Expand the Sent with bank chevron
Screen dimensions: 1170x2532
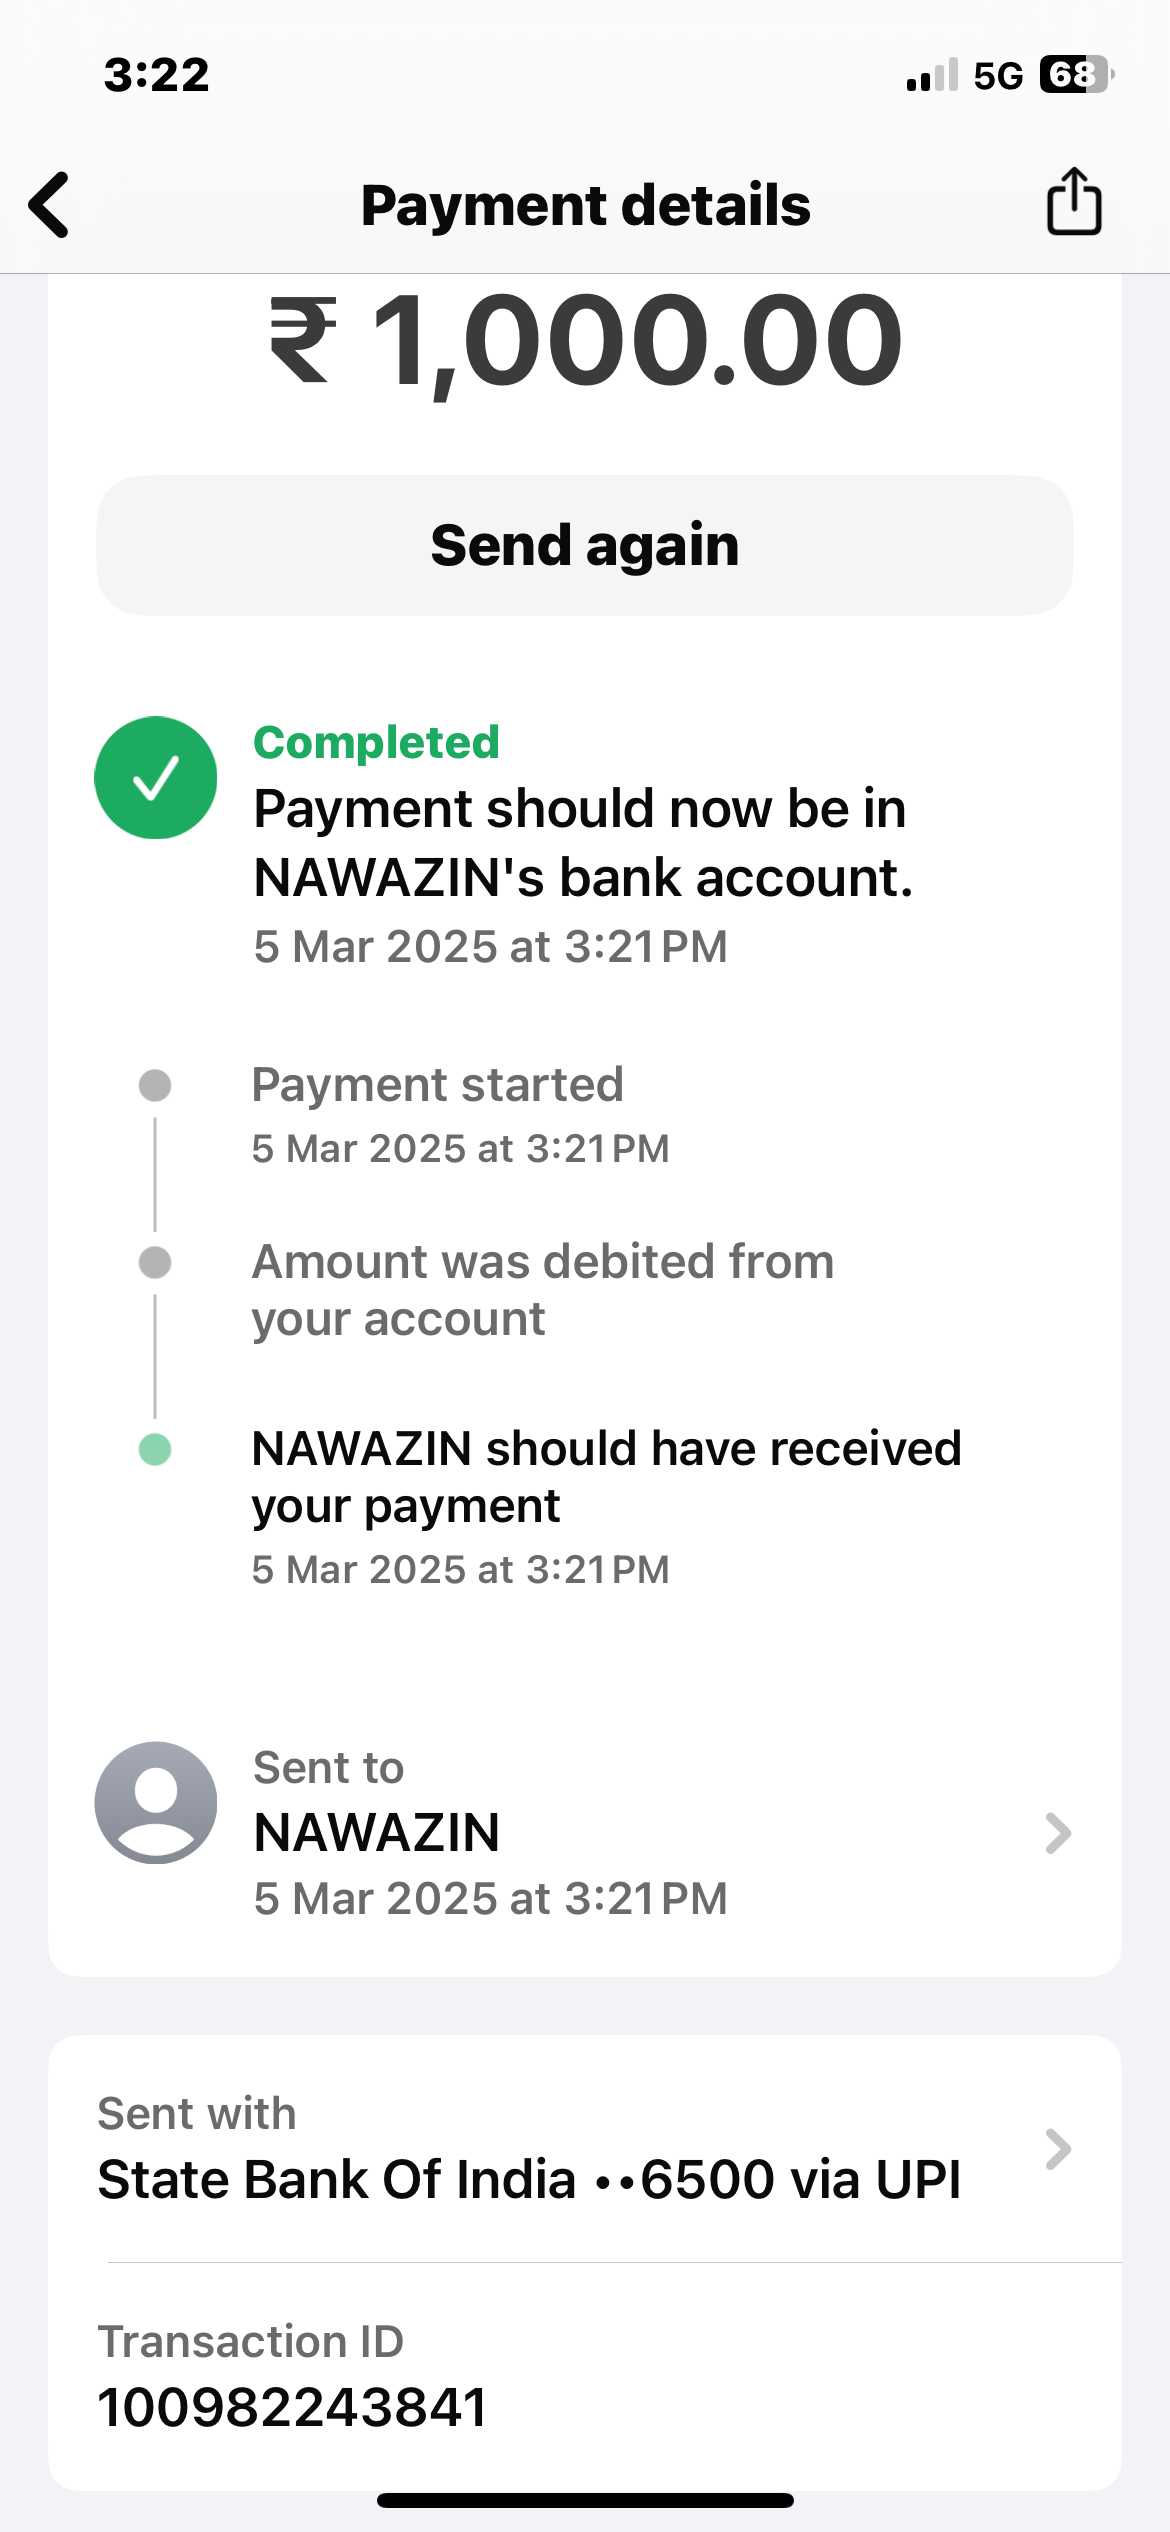pos(1058,2149)
